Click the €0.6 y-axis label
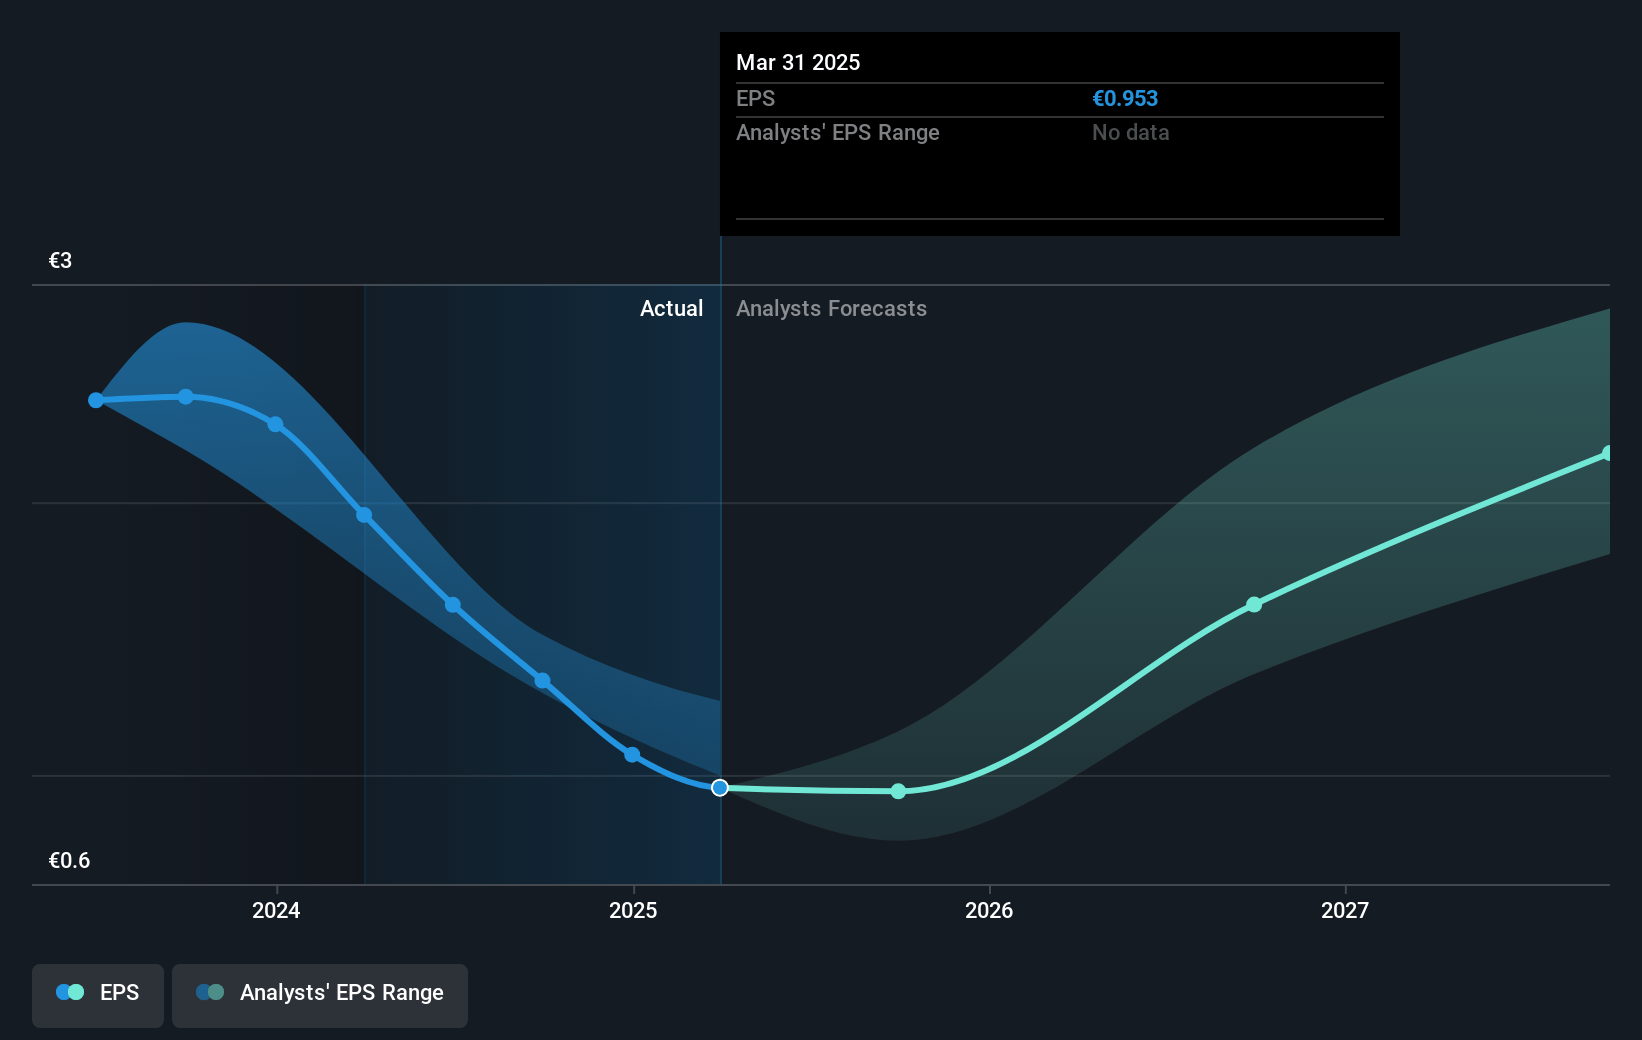This screenshot has height=1040, width=1642. pyautogui.click(x=69, y=861)
